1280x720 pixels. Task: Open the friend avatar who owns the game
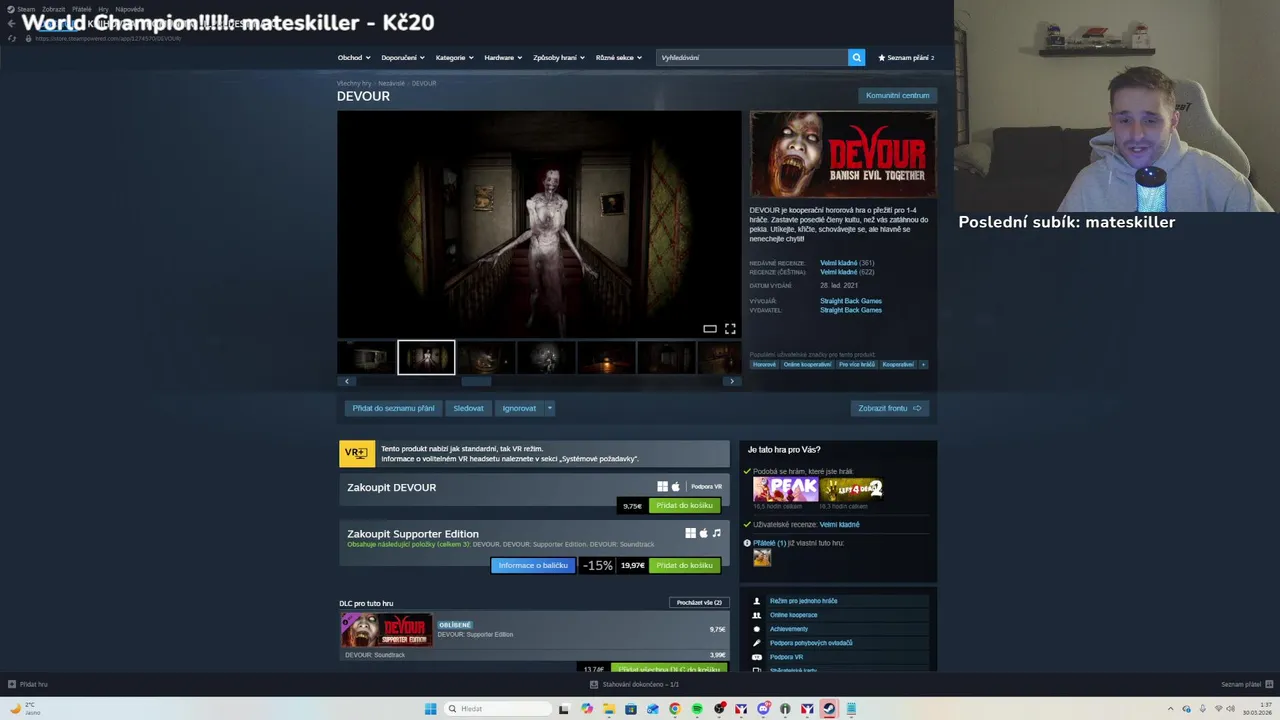762,558
